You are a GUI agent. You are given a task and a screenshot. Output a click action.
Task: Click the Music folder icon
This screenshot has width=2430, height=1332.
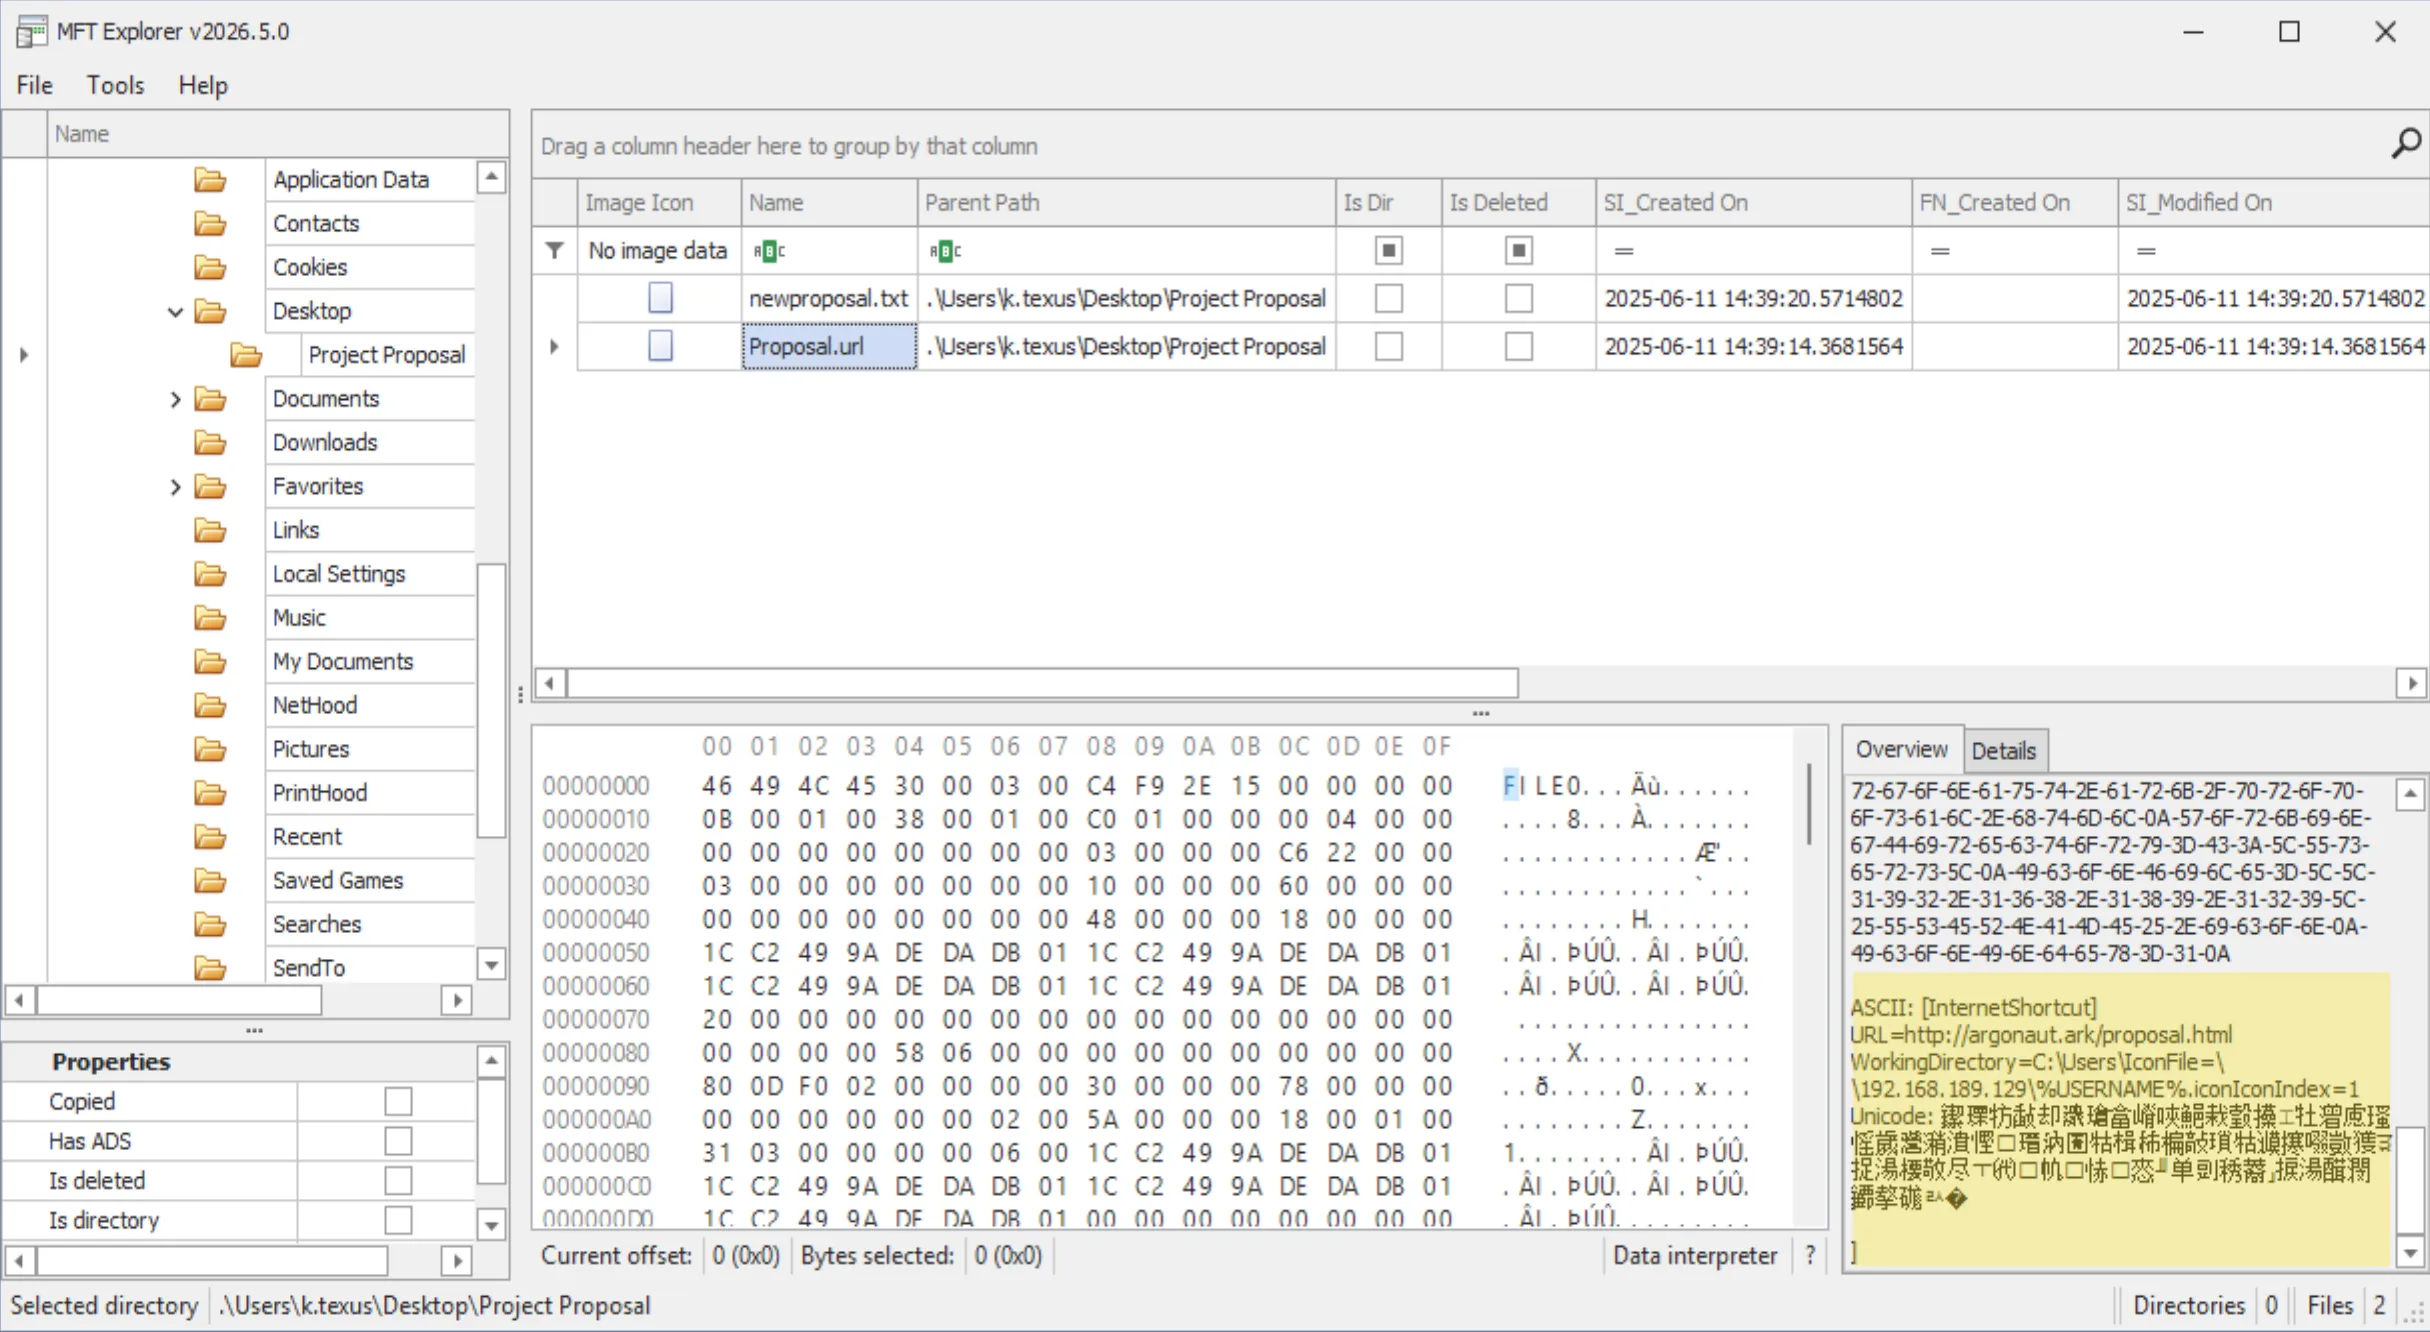tap(210, 618)
